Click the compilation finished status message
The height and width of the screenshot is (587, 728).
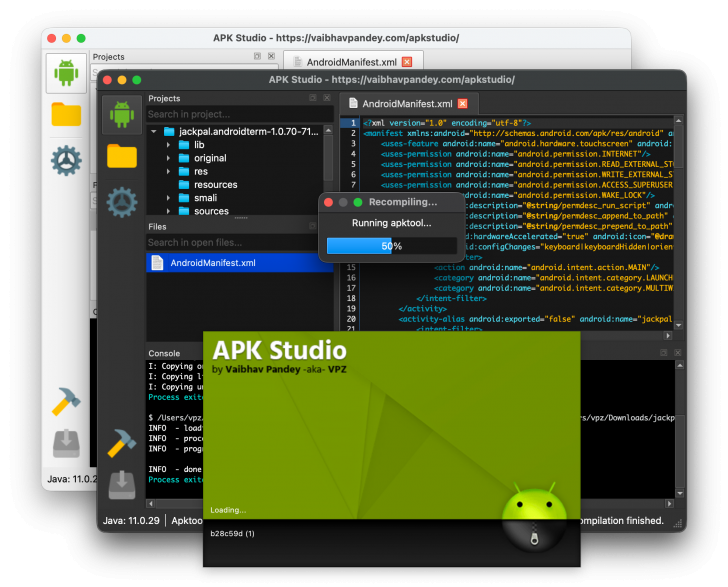click(623, 521)
